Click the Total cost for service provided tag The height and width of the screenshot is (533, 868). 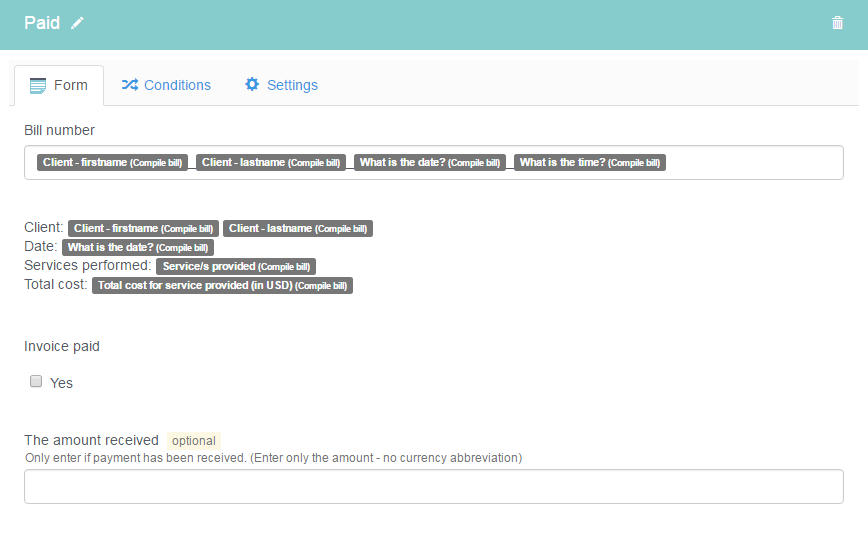(222, 286)
